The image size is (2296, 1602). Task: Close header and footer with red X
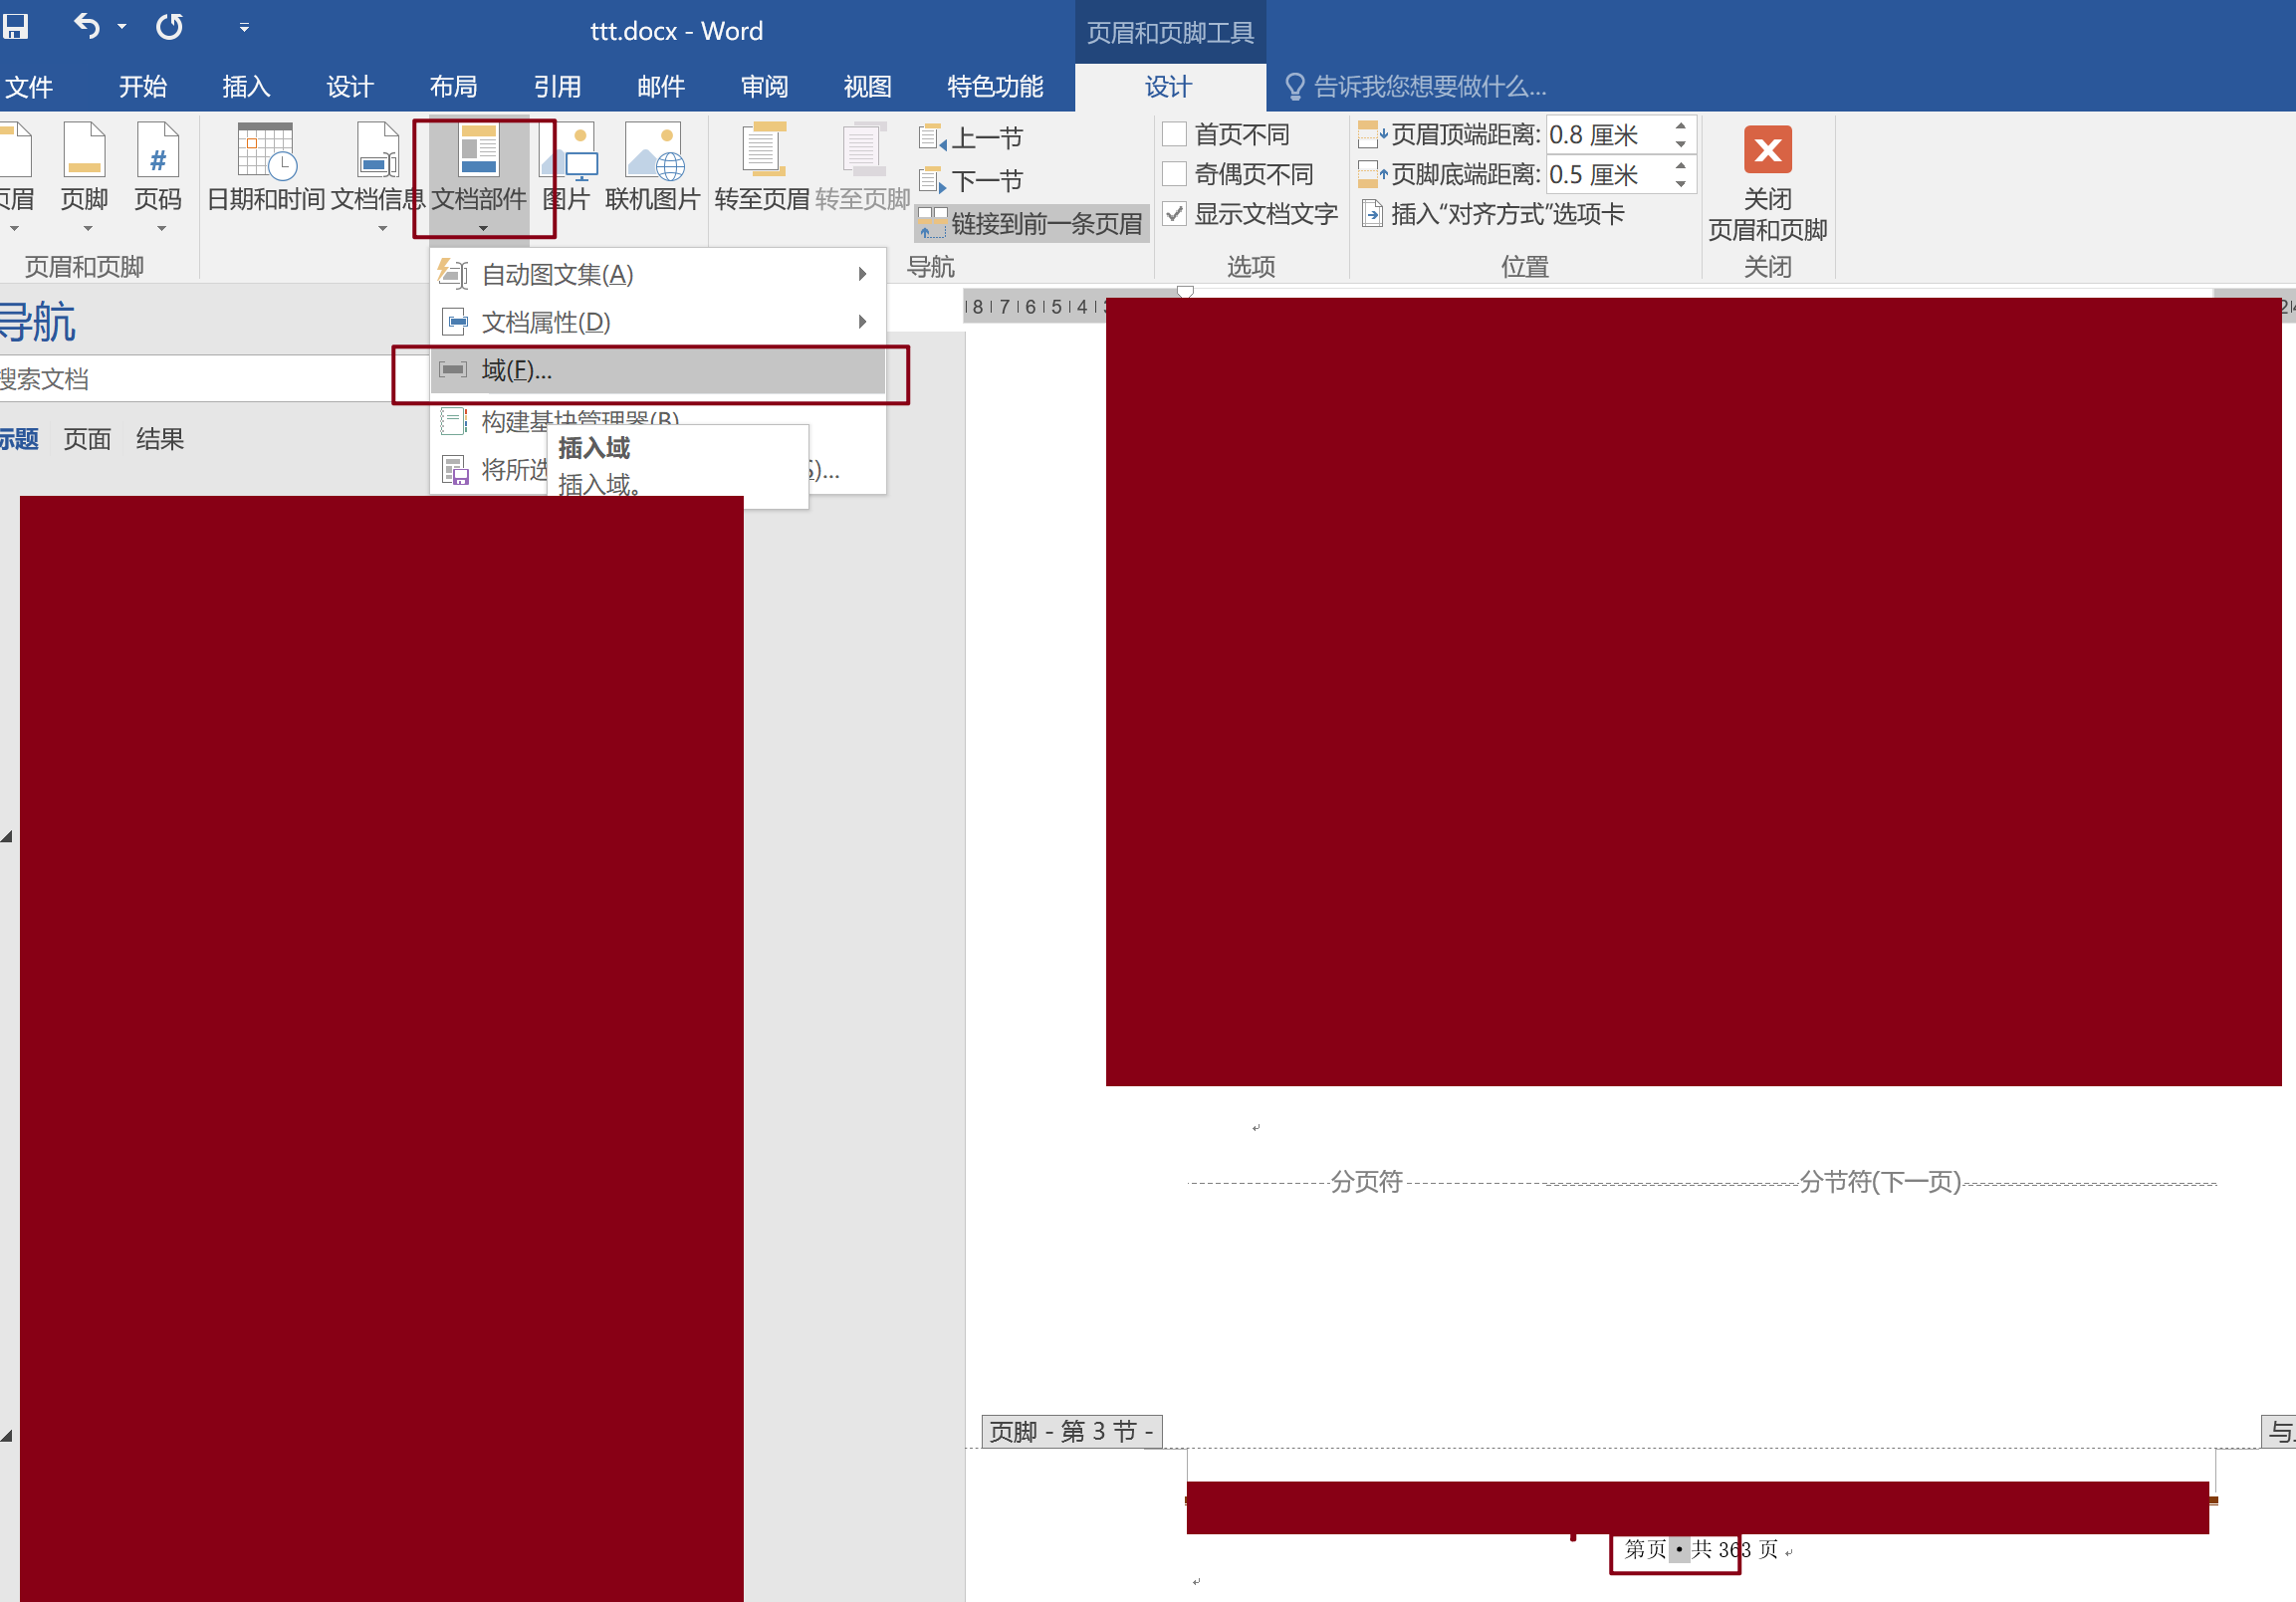[x=1766, y=150]
